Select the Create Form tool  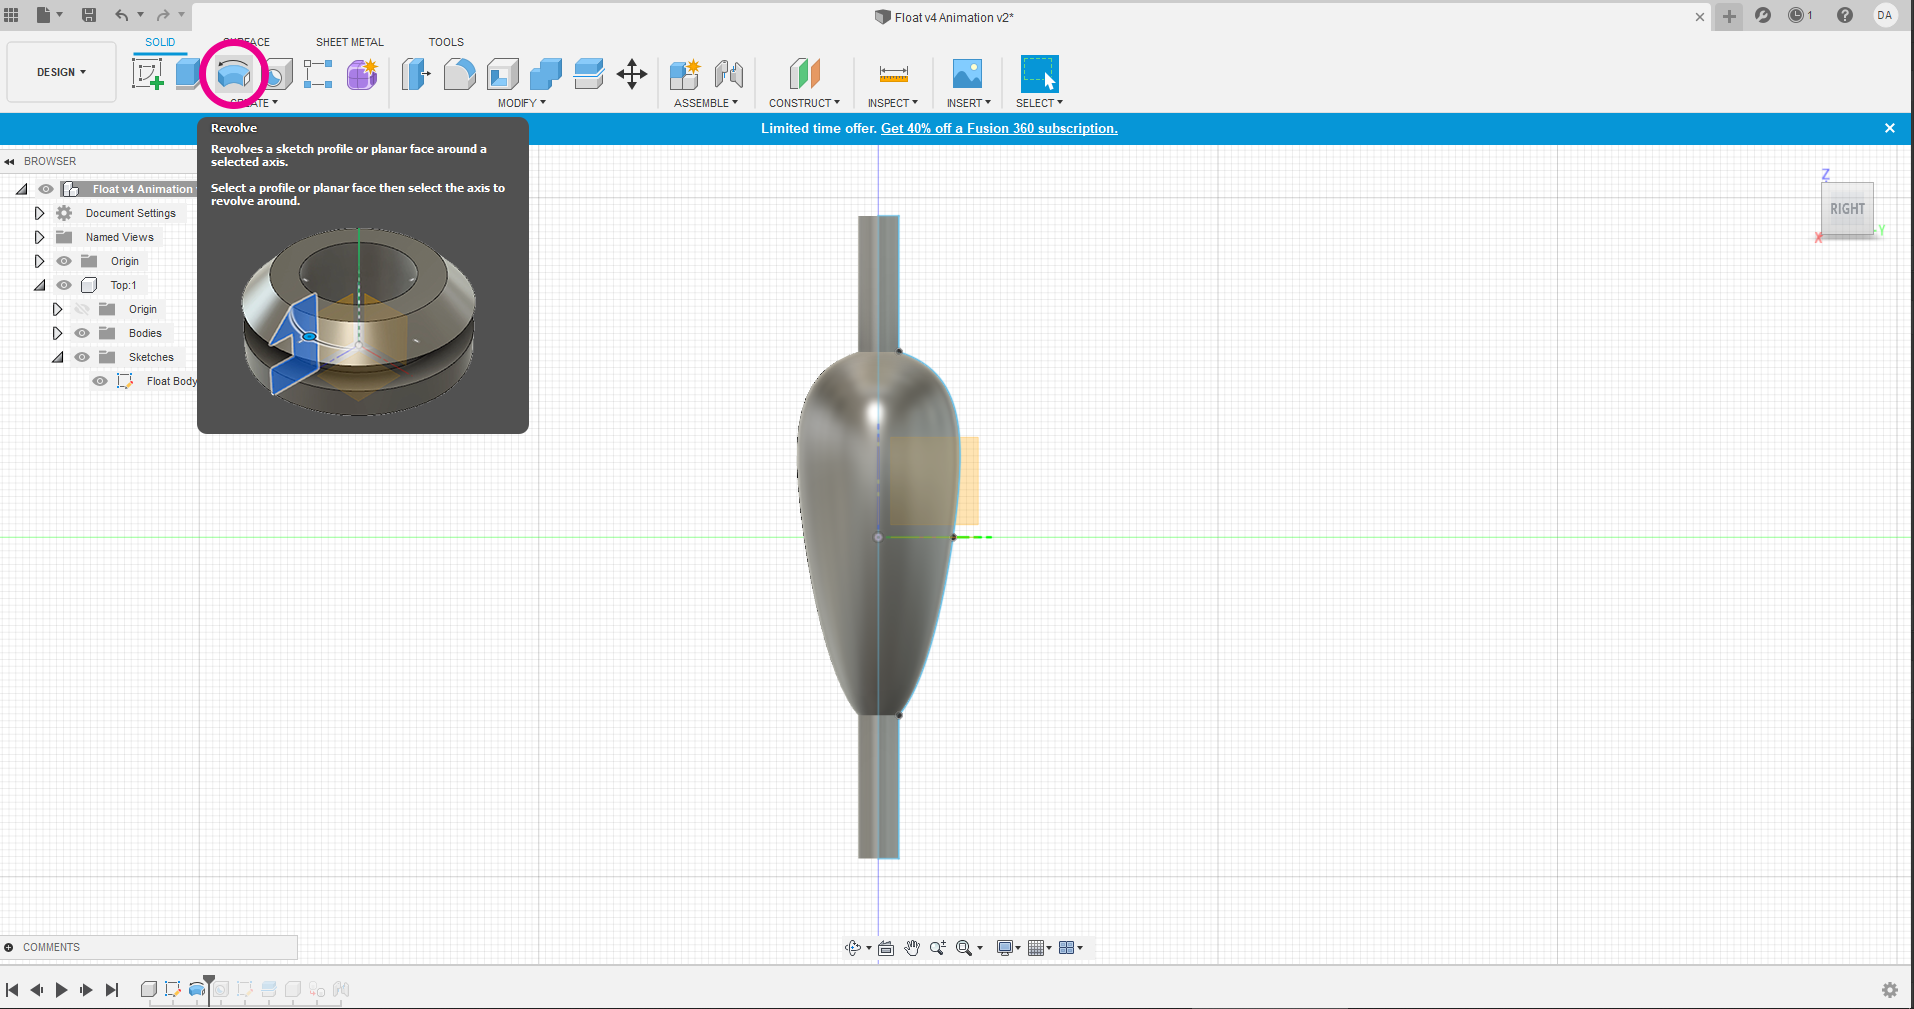[x=362, y=74]
